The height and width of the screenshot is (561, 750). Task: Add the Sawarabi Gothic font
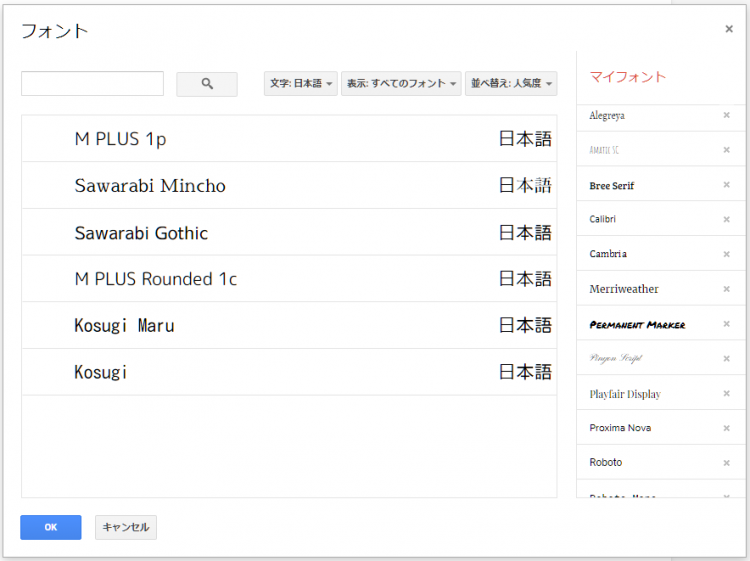289,232
